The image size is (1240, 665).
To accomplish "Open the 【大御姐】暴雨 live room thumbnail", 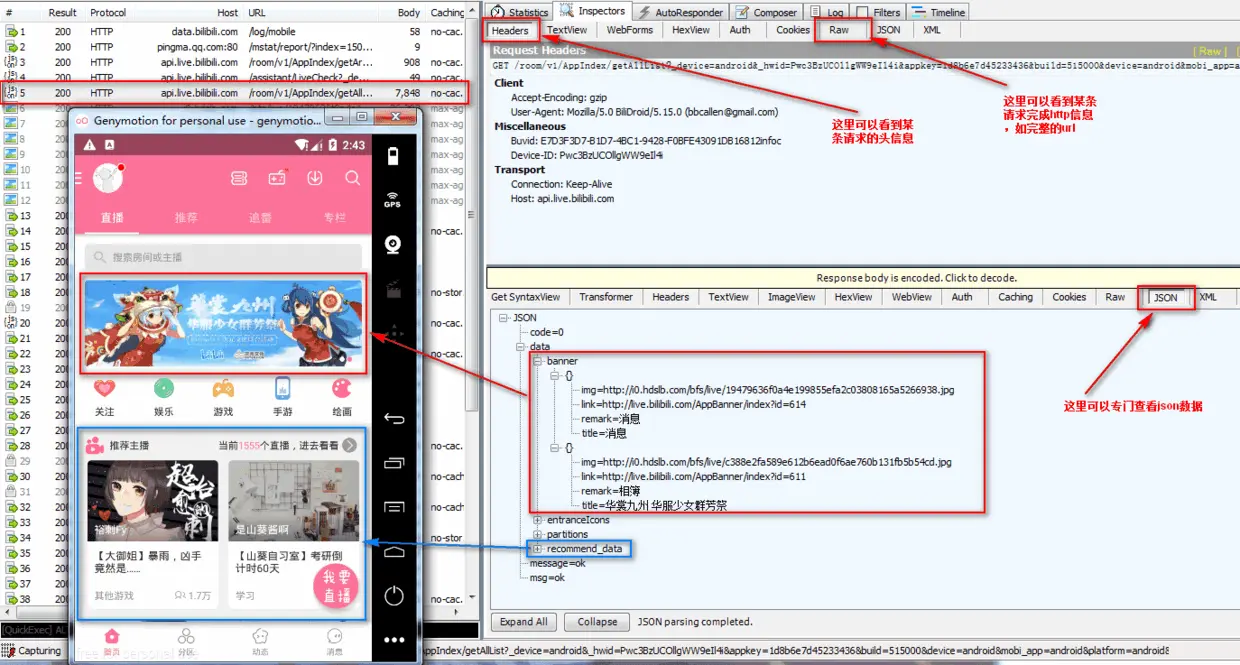I will click(x=153, y=500).
